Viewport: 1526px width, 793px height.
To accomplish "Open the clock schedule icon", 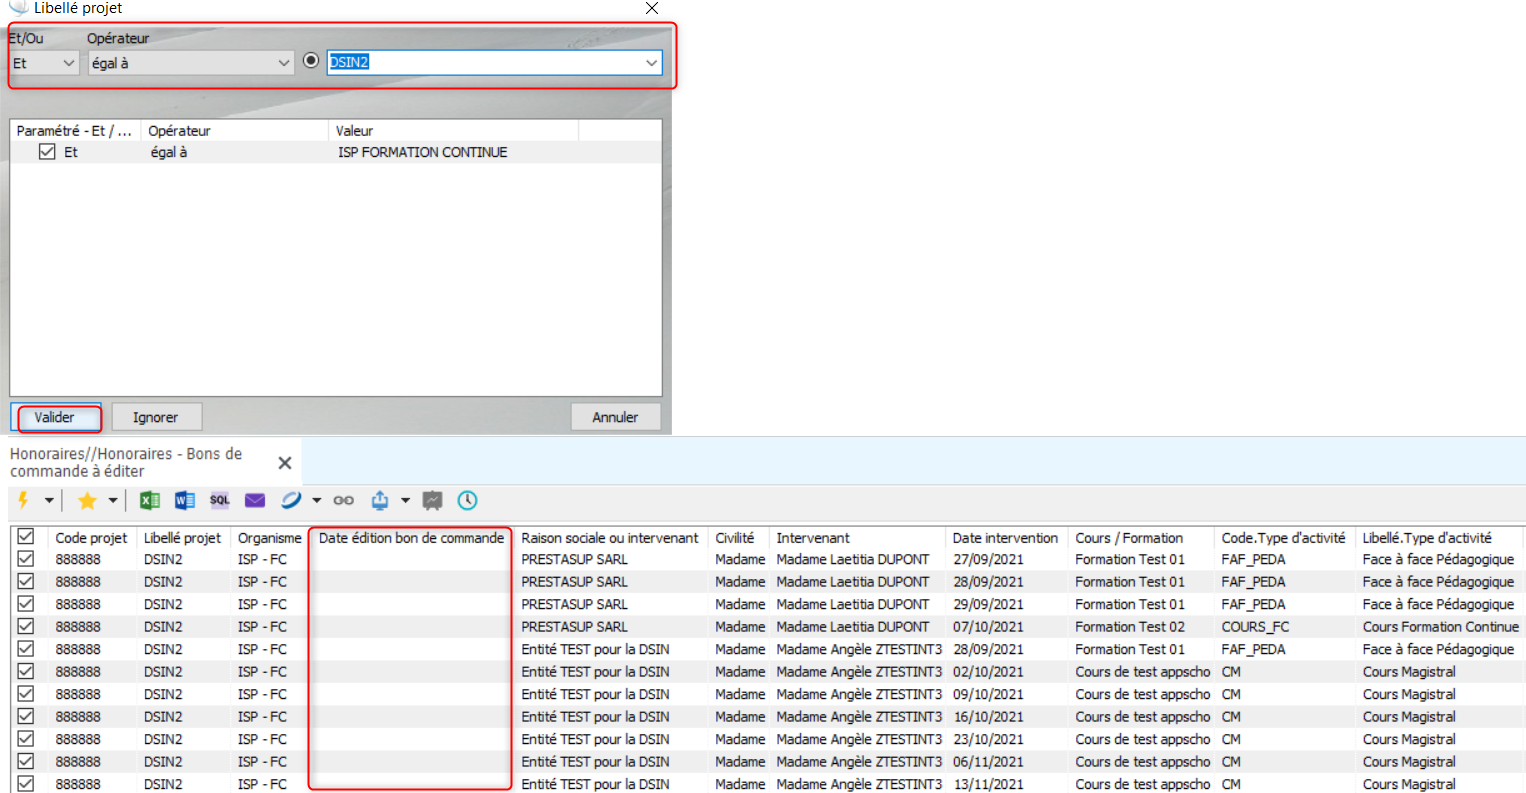I will (x=467, y=500).
